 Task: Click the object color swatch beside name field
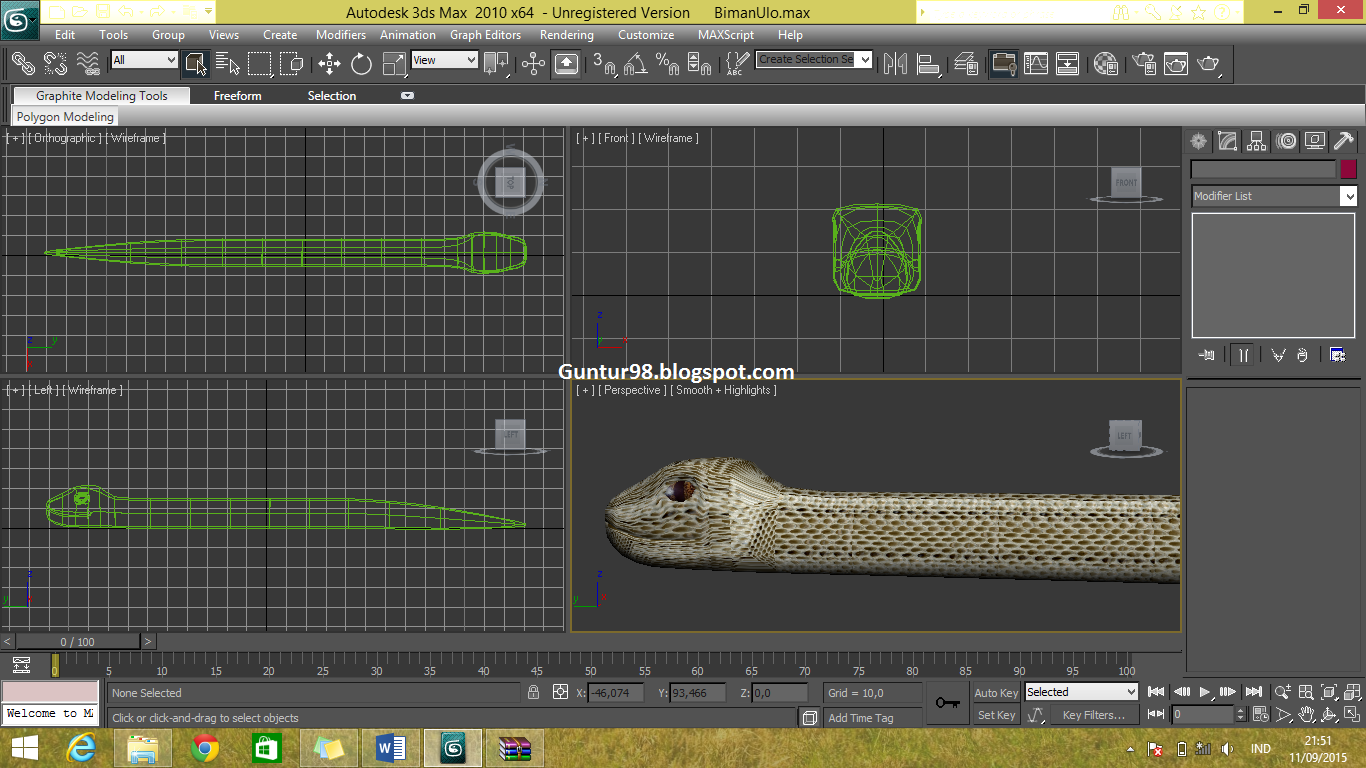point(1348,168)
